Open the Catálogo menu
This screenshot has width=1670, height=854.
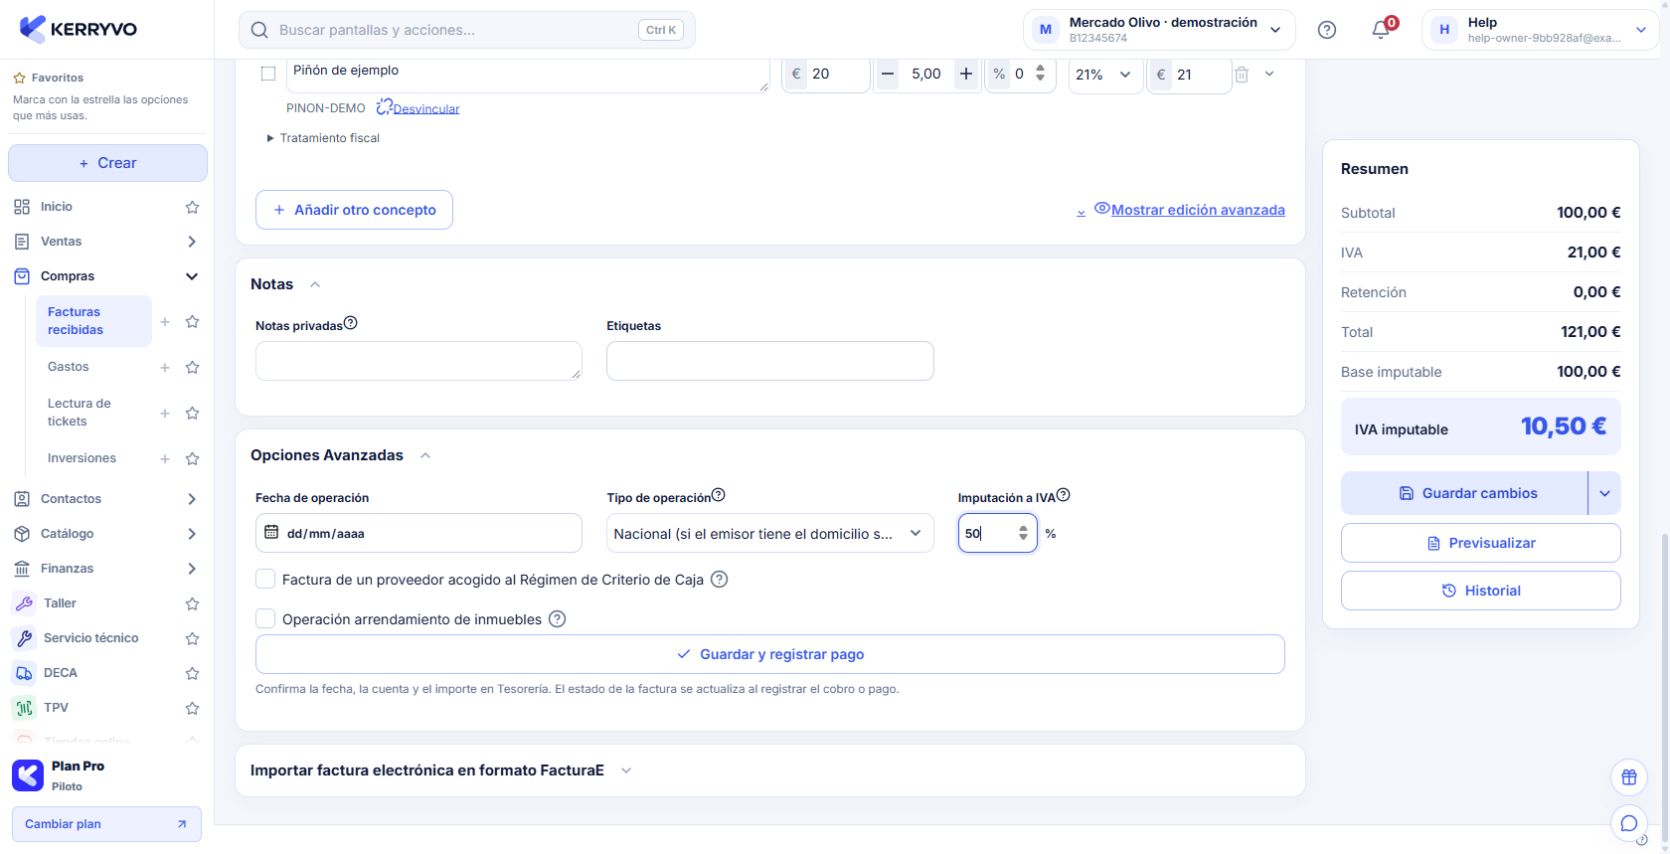point(107,534)
